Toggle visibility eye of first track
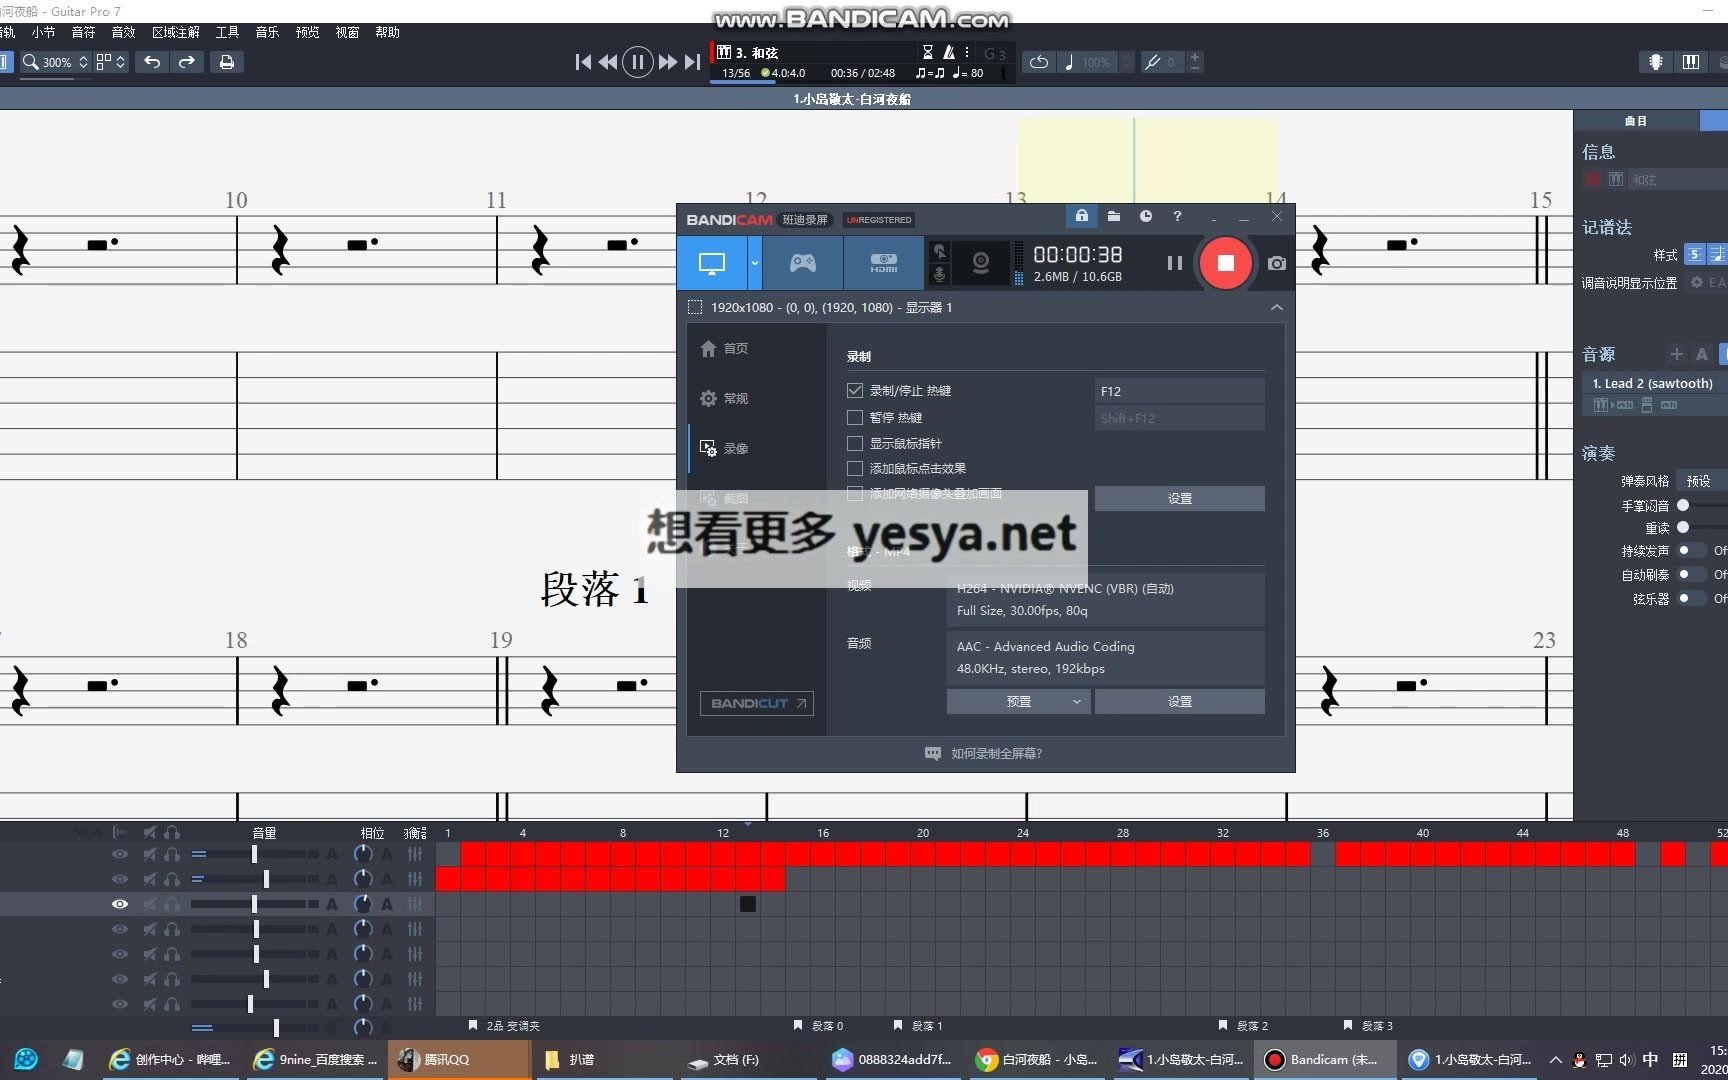 coord(120,854)
